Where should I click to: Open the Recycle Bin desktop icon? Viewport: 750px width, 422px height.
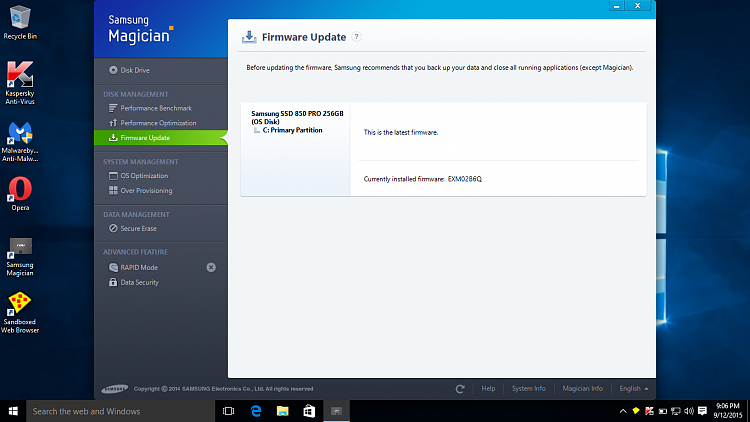tap(20, 22)
